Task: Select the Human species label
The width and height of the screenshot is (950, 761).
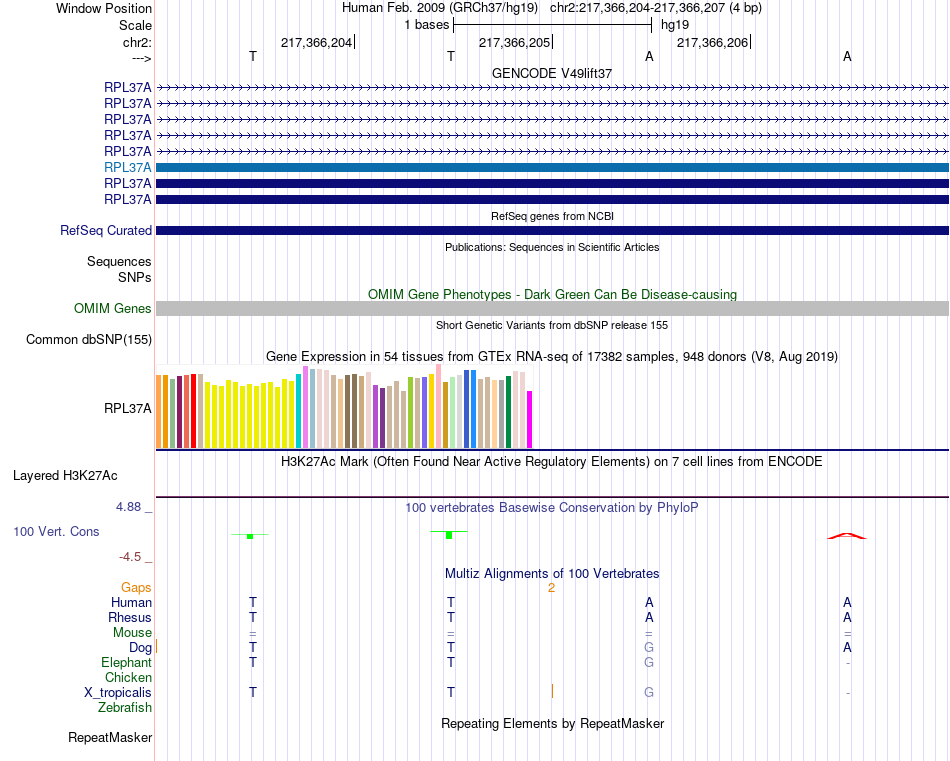Action: coord(131,602)
